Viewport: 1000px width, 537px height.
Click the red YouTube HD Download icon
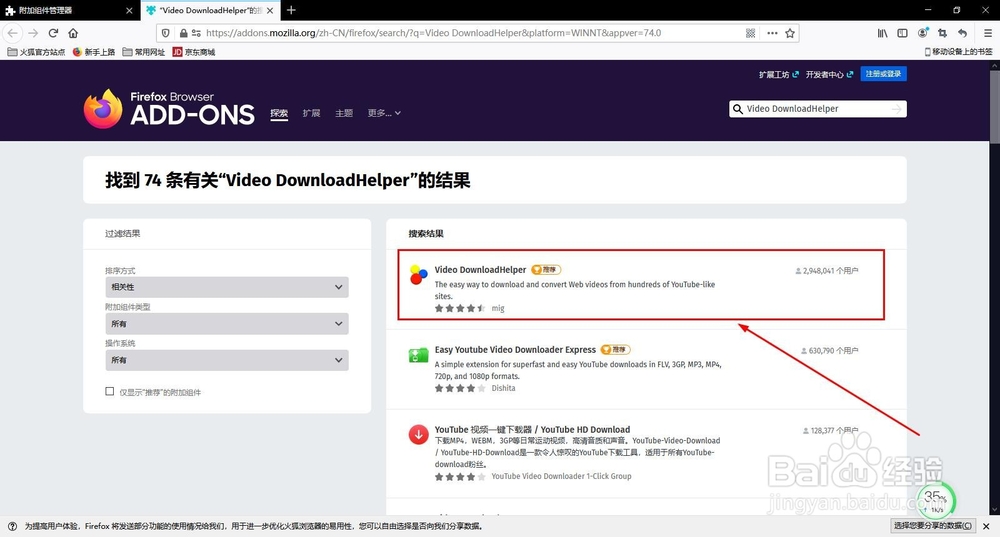[x=418, y=434]
